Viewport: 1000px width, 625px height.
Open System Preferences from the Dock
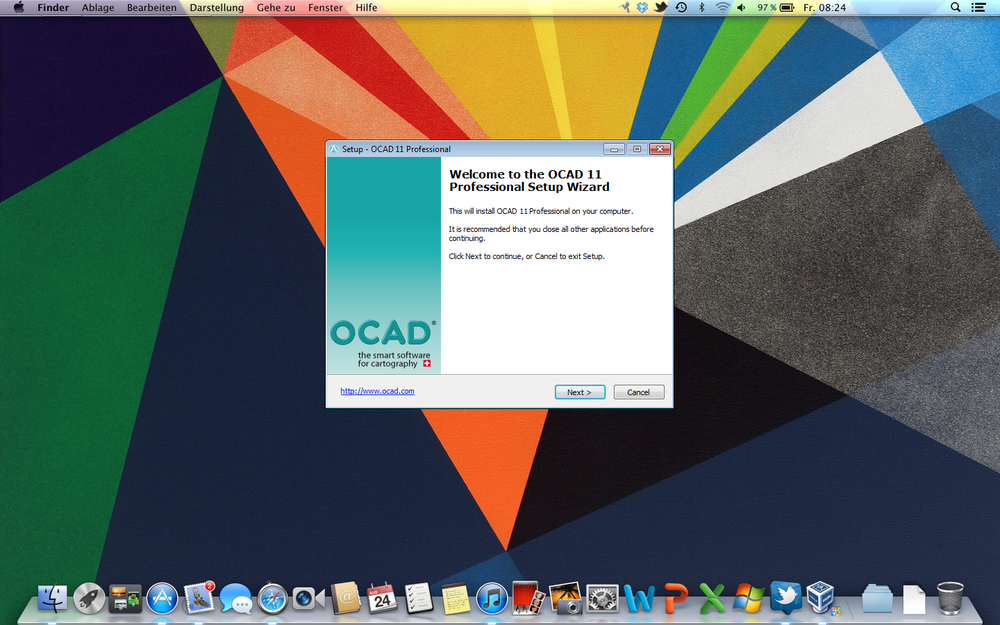click(x=602, y=598)
